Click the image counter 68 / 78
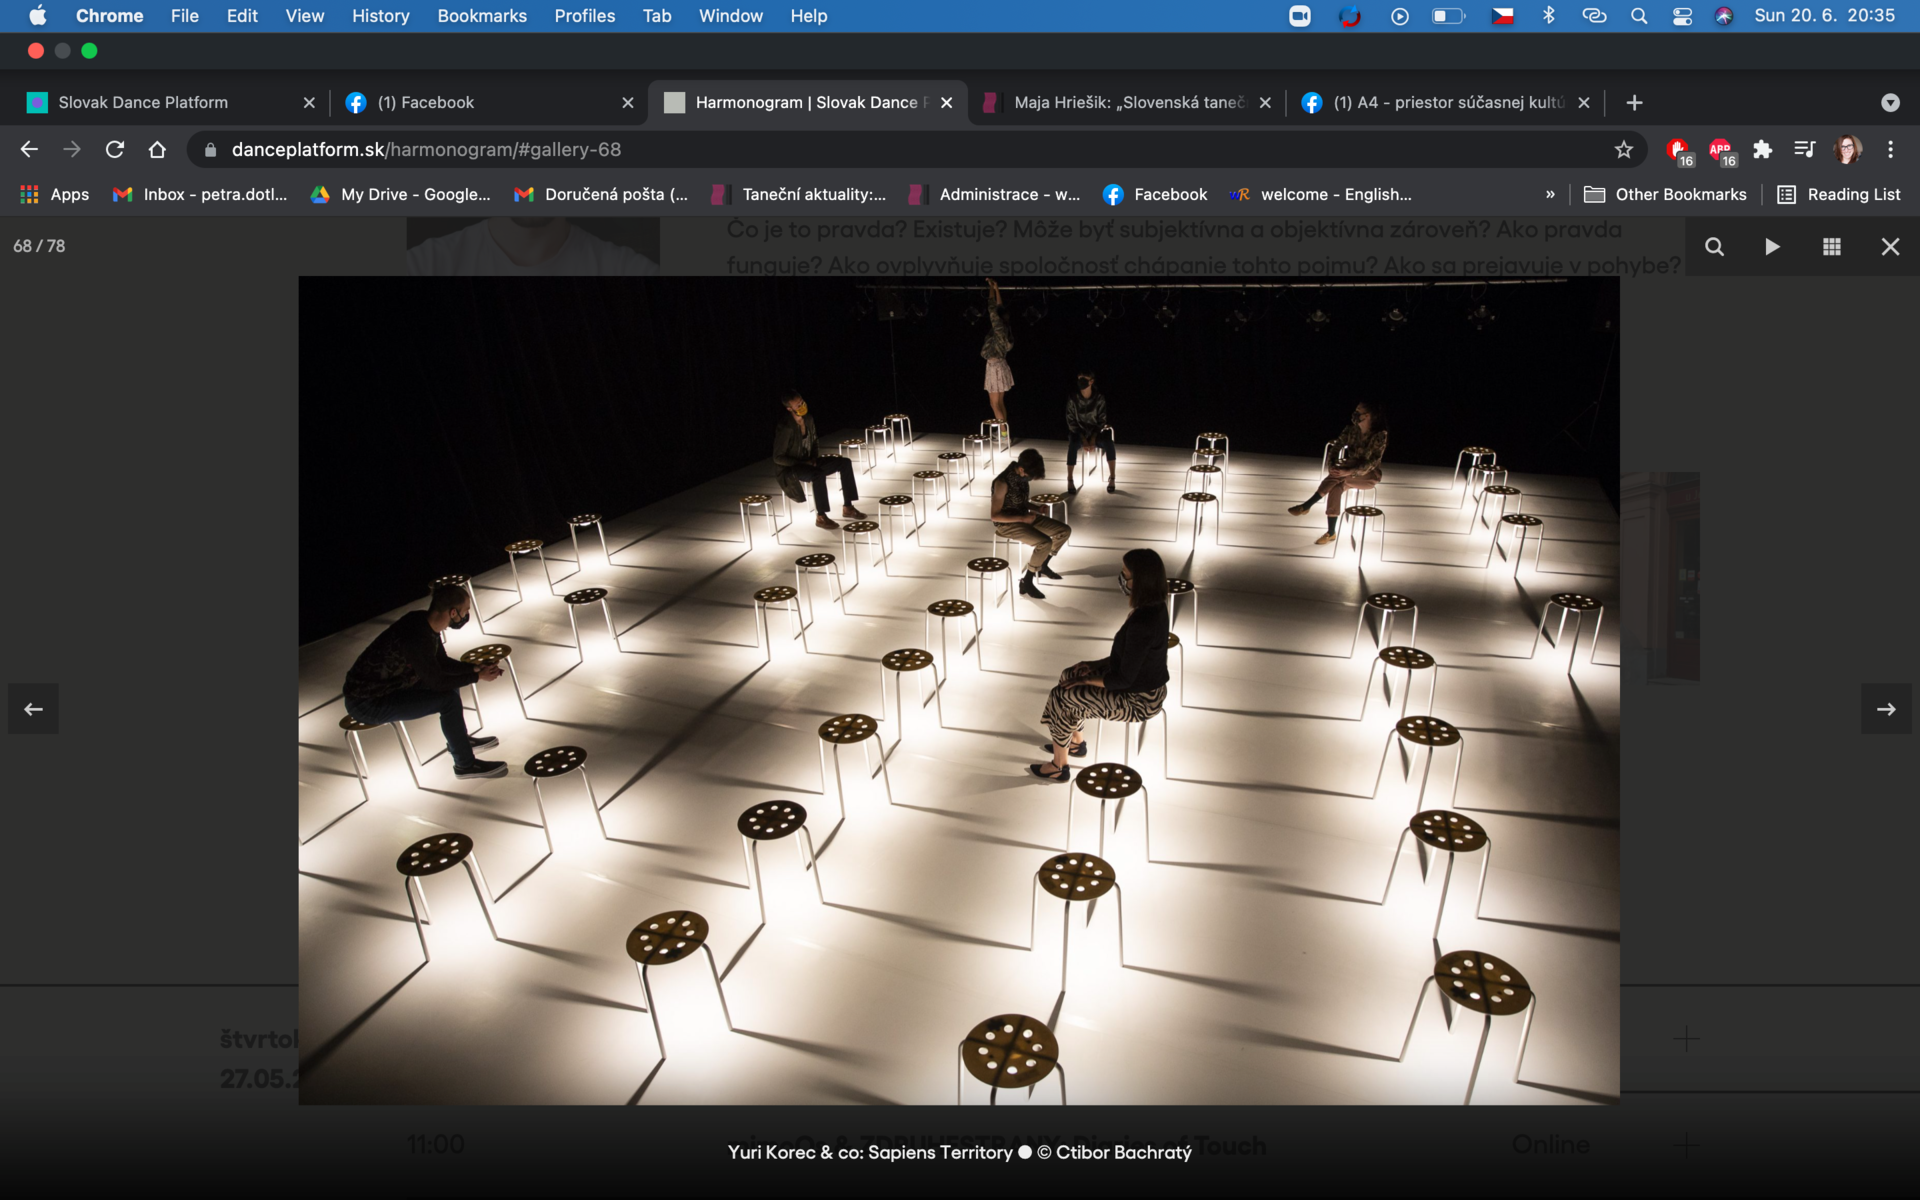The height and width of the screenshot is (1200, 1920). [39, 246]
